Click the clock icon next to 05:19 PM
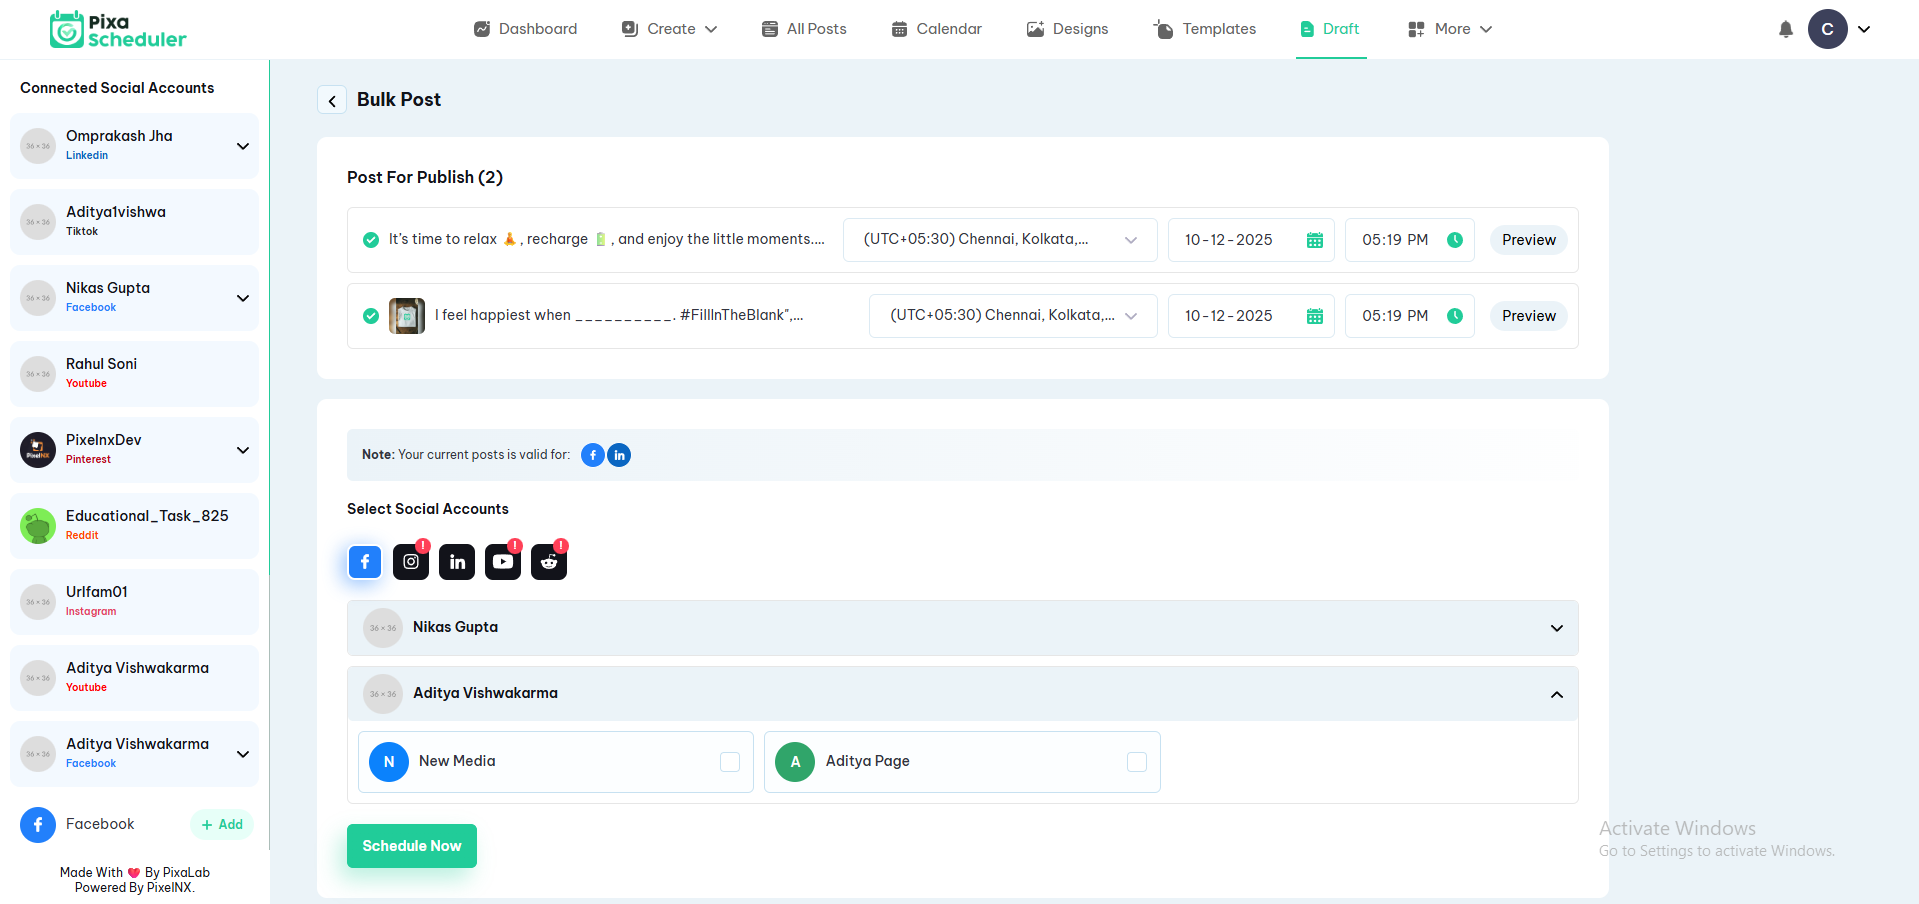This screenshot has height=904, width=1919. click(1455, 239)
